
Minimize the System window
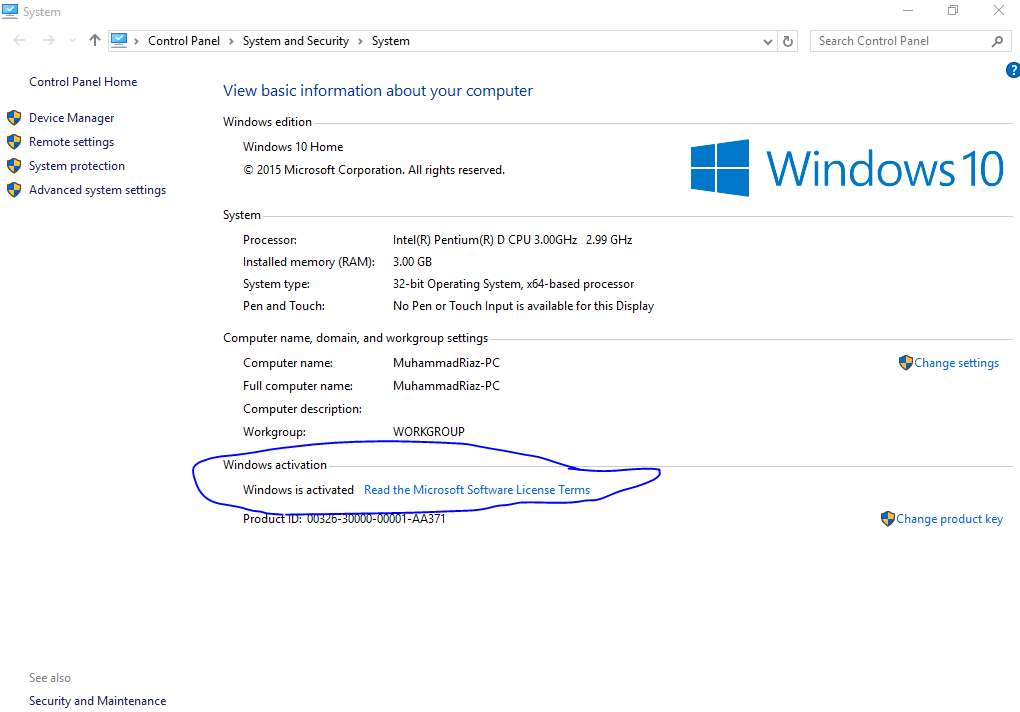(908, 10)
